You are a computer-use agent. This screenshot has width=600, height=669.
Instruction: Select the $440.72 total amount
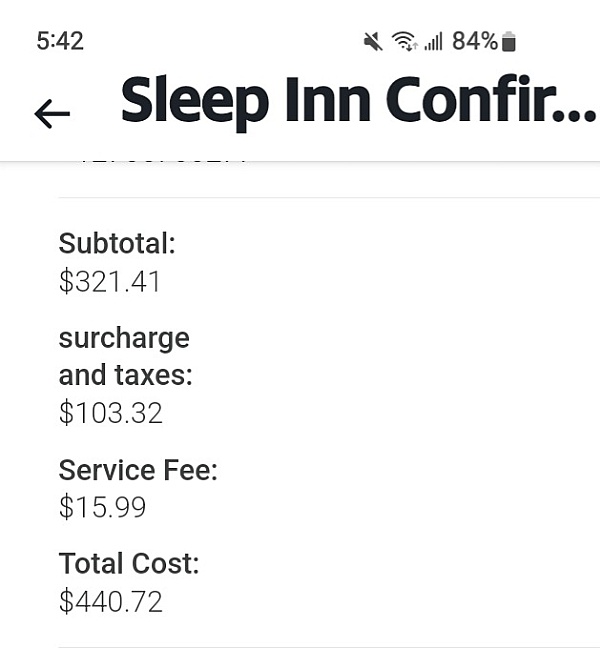111,602
